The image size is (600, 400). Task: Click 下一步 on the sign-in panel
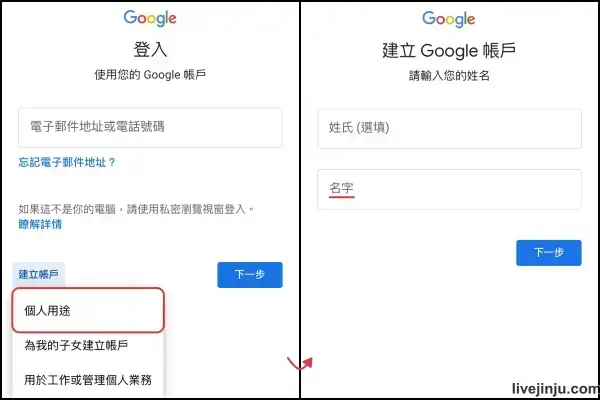click(250, 275)
